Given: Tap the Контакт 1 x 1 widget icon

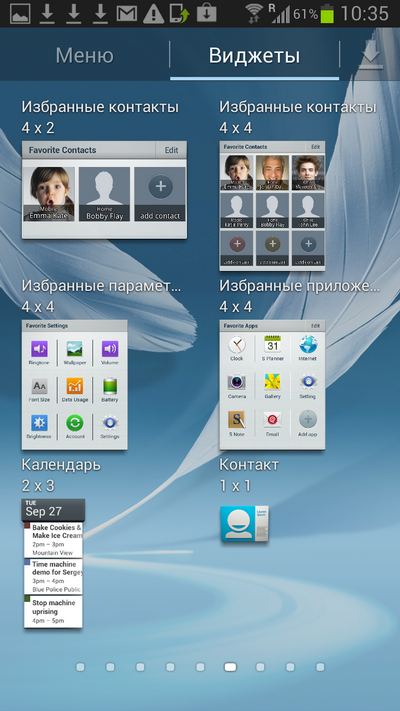Looking at the screenshot, I should 244,523.
